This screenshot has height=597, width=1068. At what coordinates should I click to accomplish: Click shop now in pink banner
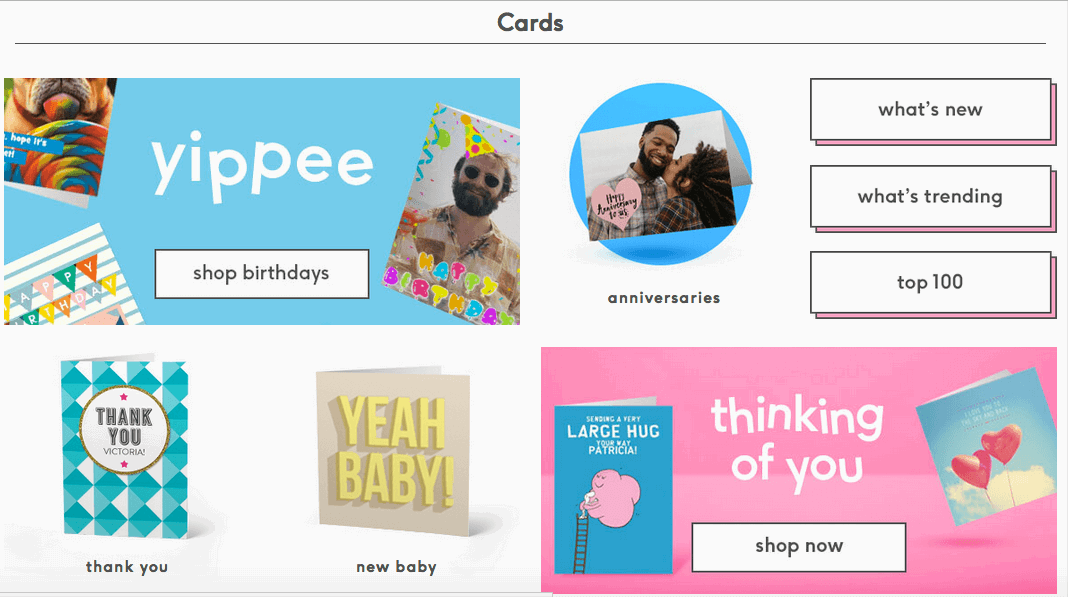(799, 547)
